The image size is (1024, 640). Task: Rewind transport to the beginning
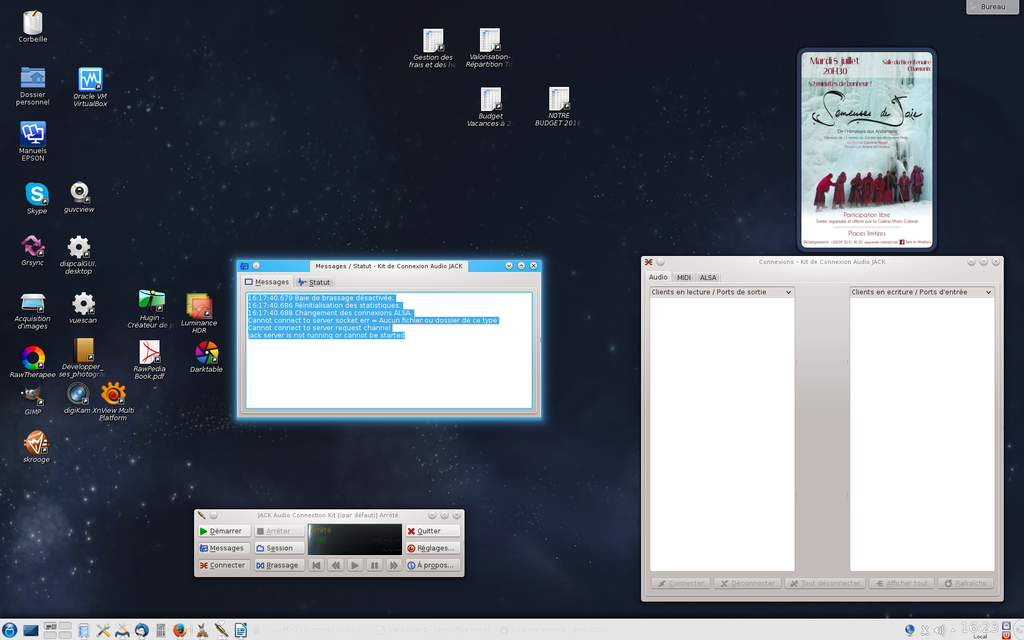coord(316,565)
